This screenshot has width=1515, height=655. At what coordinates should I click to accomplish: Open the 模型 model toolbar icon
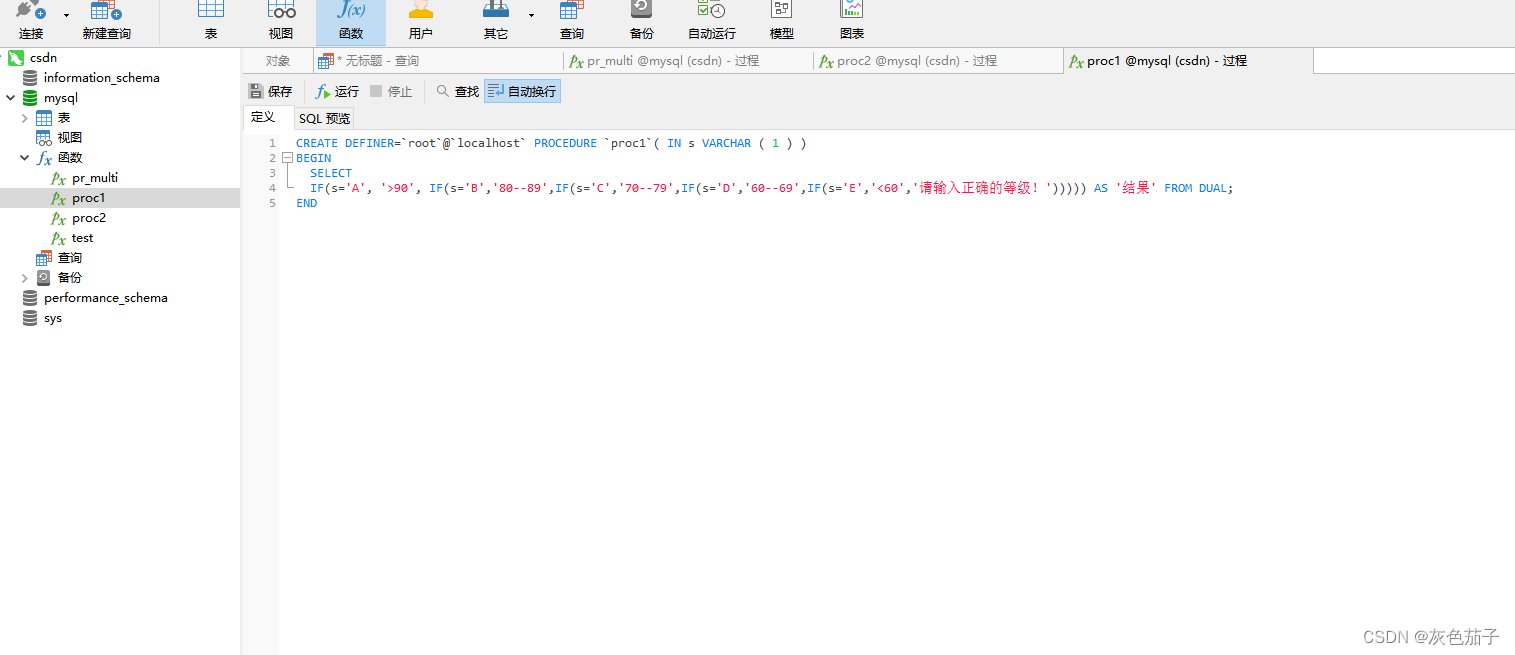[782, 21]
